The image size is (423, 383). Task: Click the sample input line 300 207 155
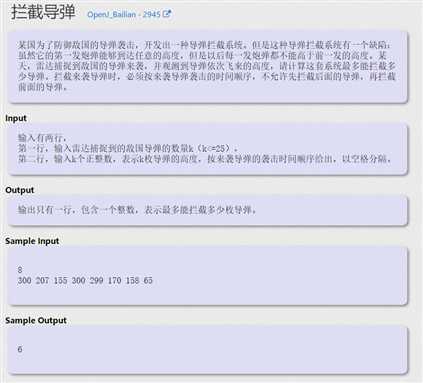(85, 280)
